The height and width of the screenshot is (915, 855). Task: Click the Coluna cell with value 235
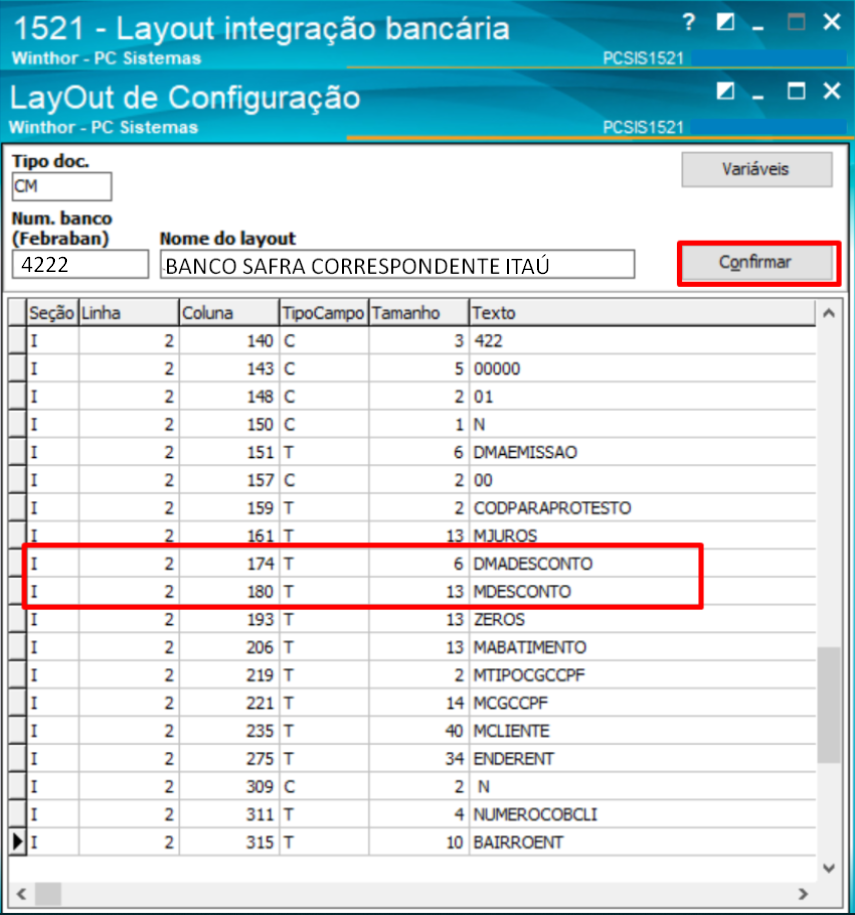pyautogui.click(x=229, y=731)
